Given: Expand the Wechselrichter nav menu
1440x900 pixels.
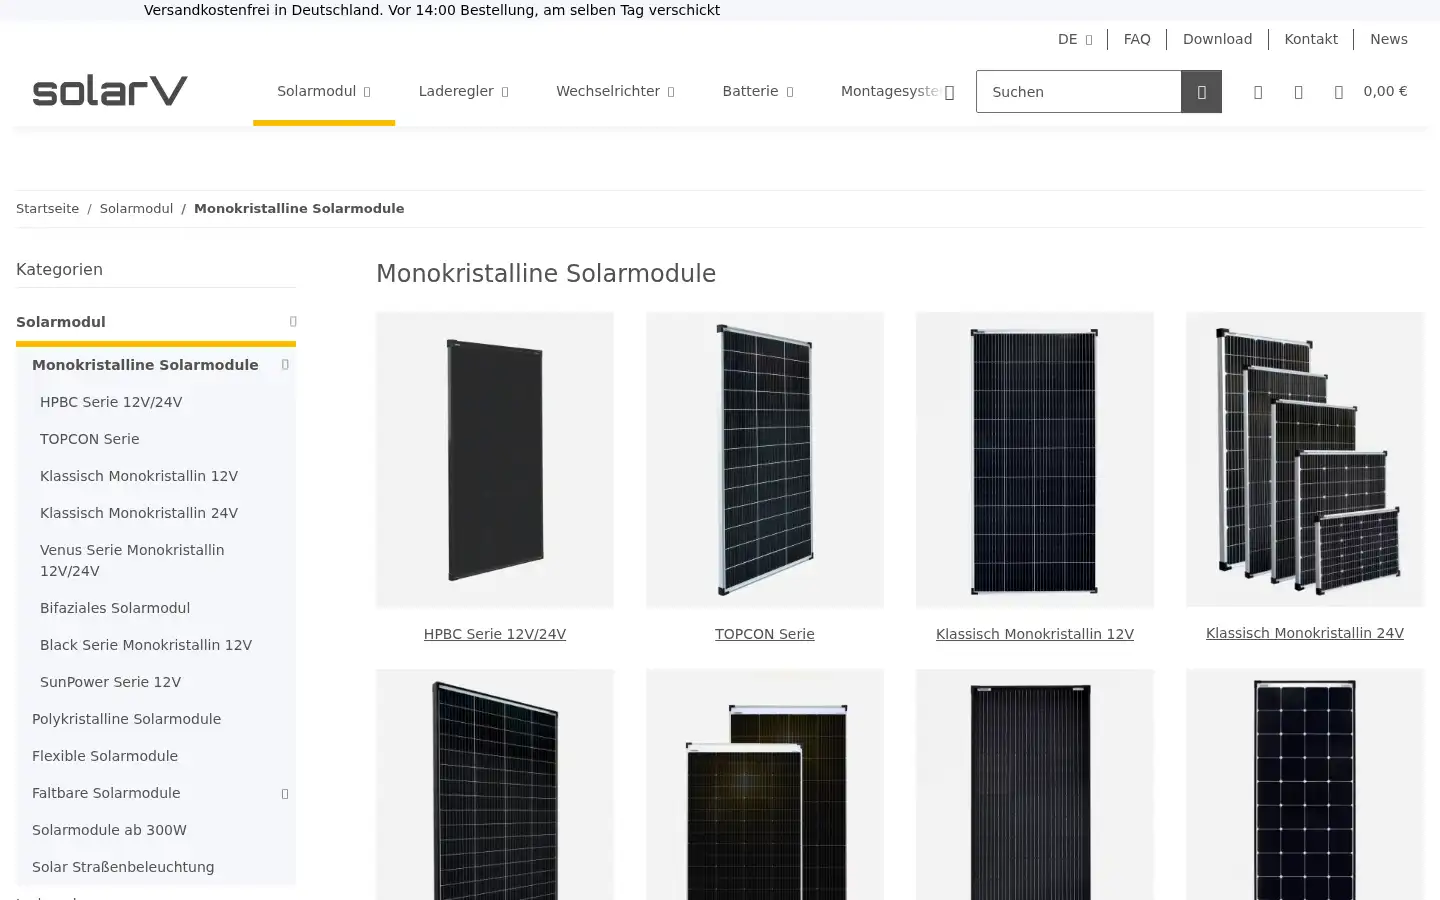Looking at the screenshot, I should [x=615, y=91].
